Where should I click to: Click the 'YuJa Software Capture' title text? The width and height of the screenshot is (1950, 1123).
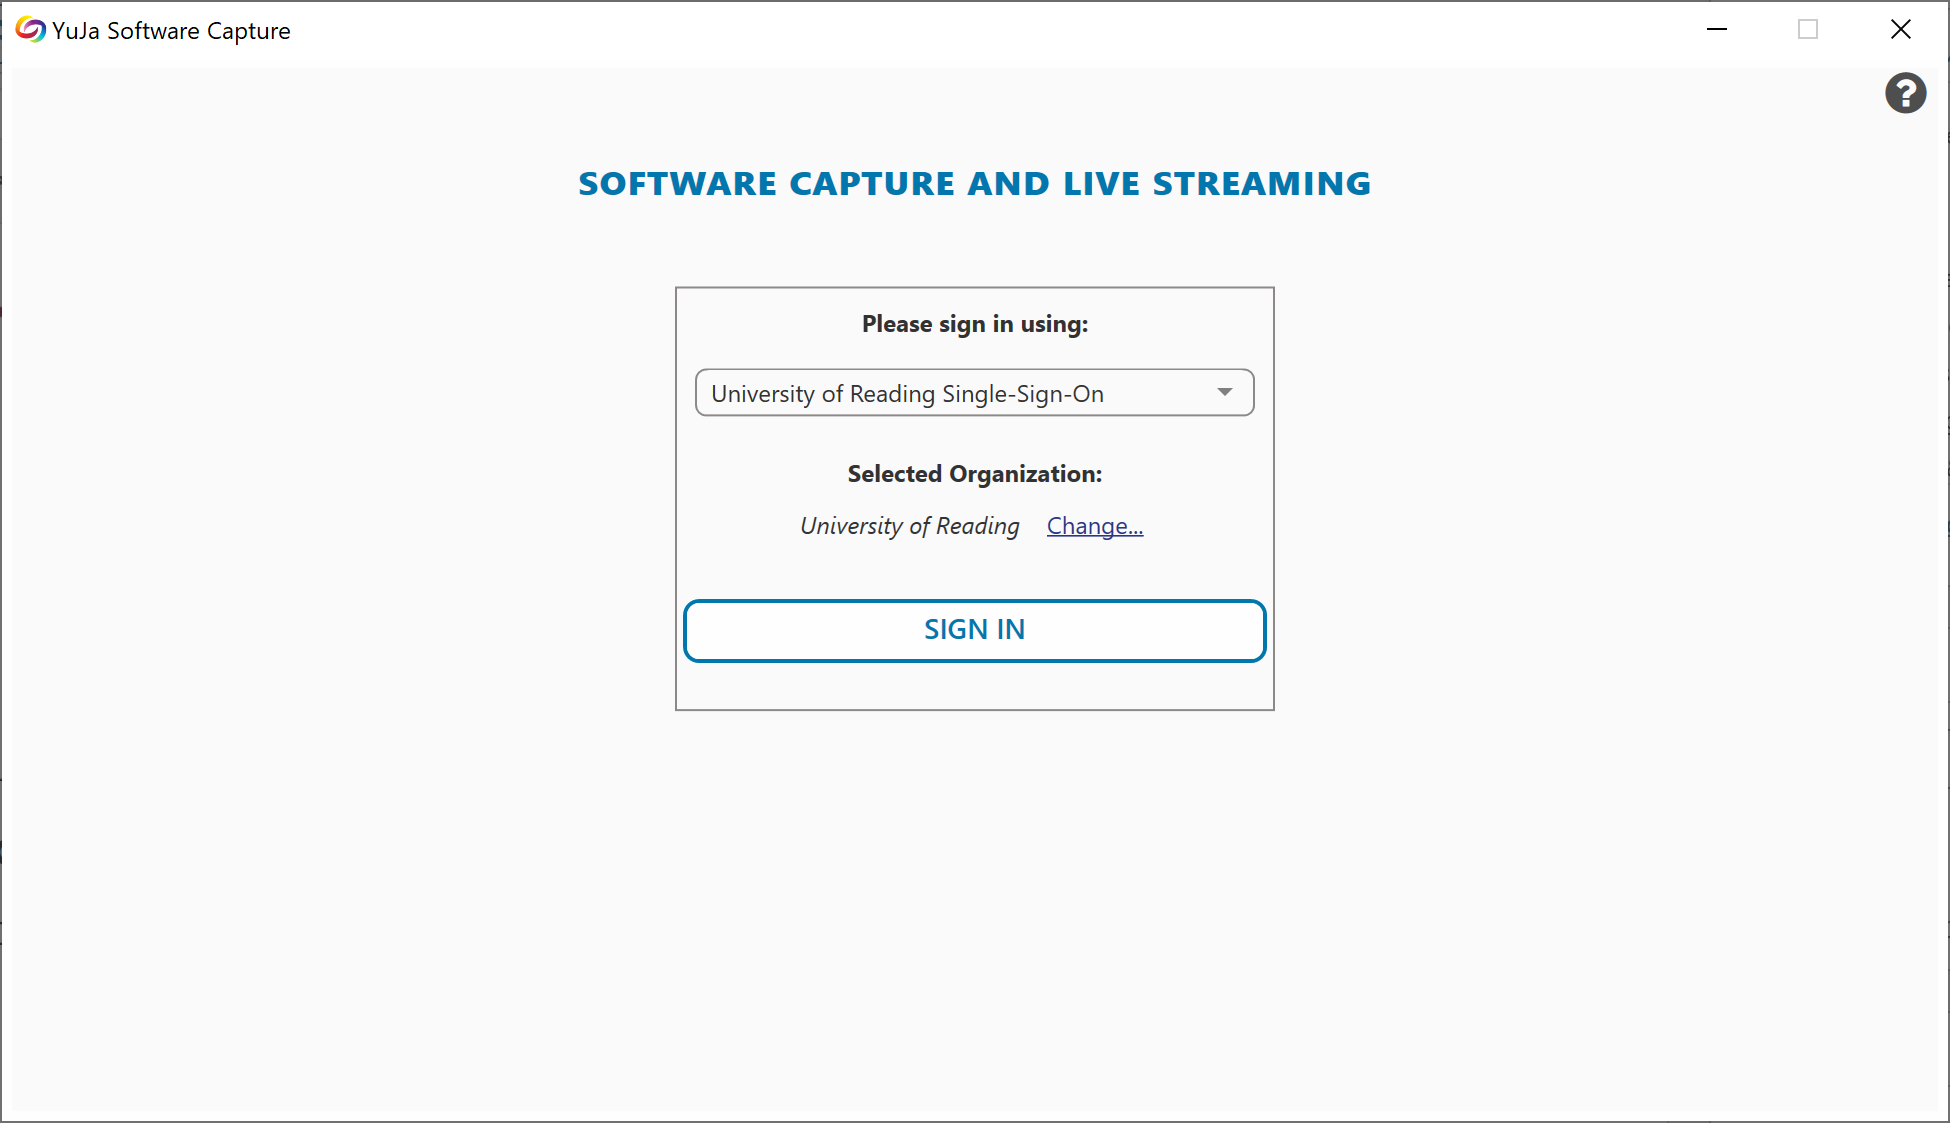point(171,31)
